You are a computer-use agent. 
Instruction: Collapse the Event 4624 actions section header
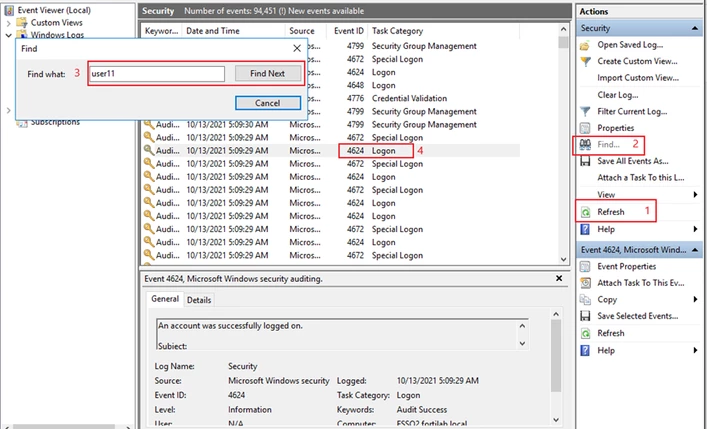click(x=694, y=249)
